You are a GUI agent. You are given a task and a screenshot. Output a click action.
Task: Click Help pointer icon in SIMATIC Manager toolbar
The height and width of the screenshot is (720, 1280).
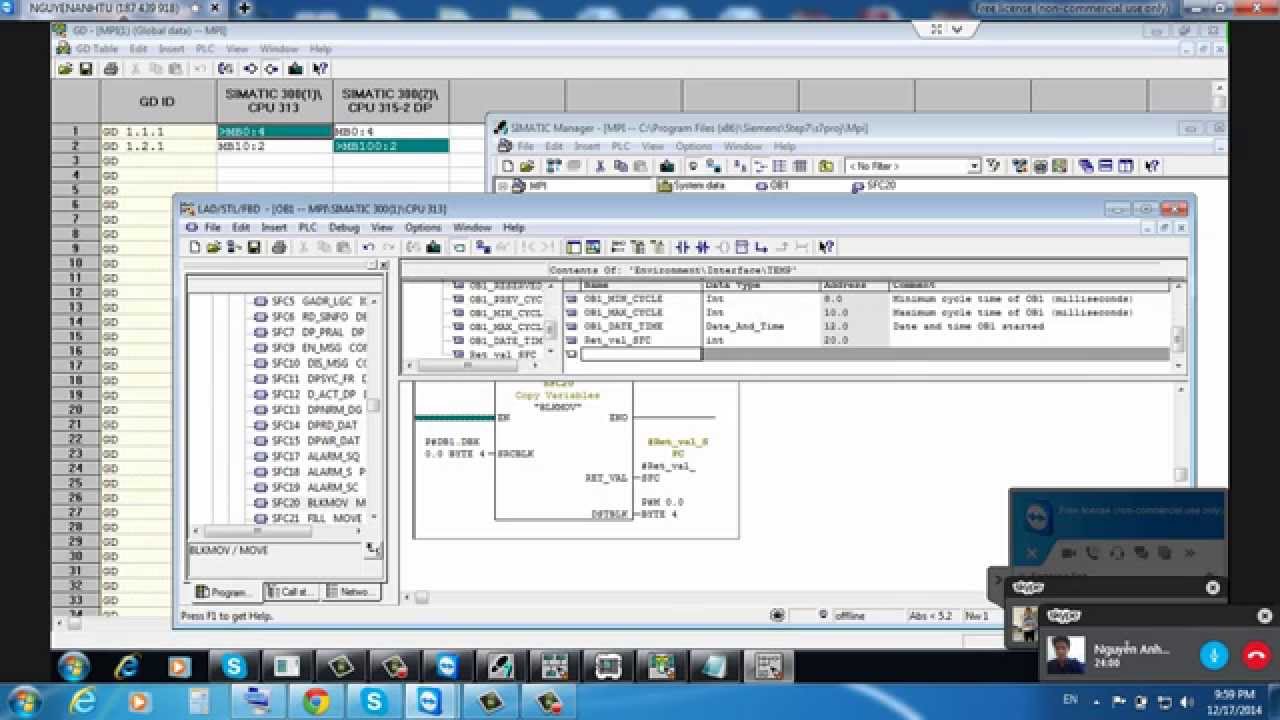(x=1152, y=166)
